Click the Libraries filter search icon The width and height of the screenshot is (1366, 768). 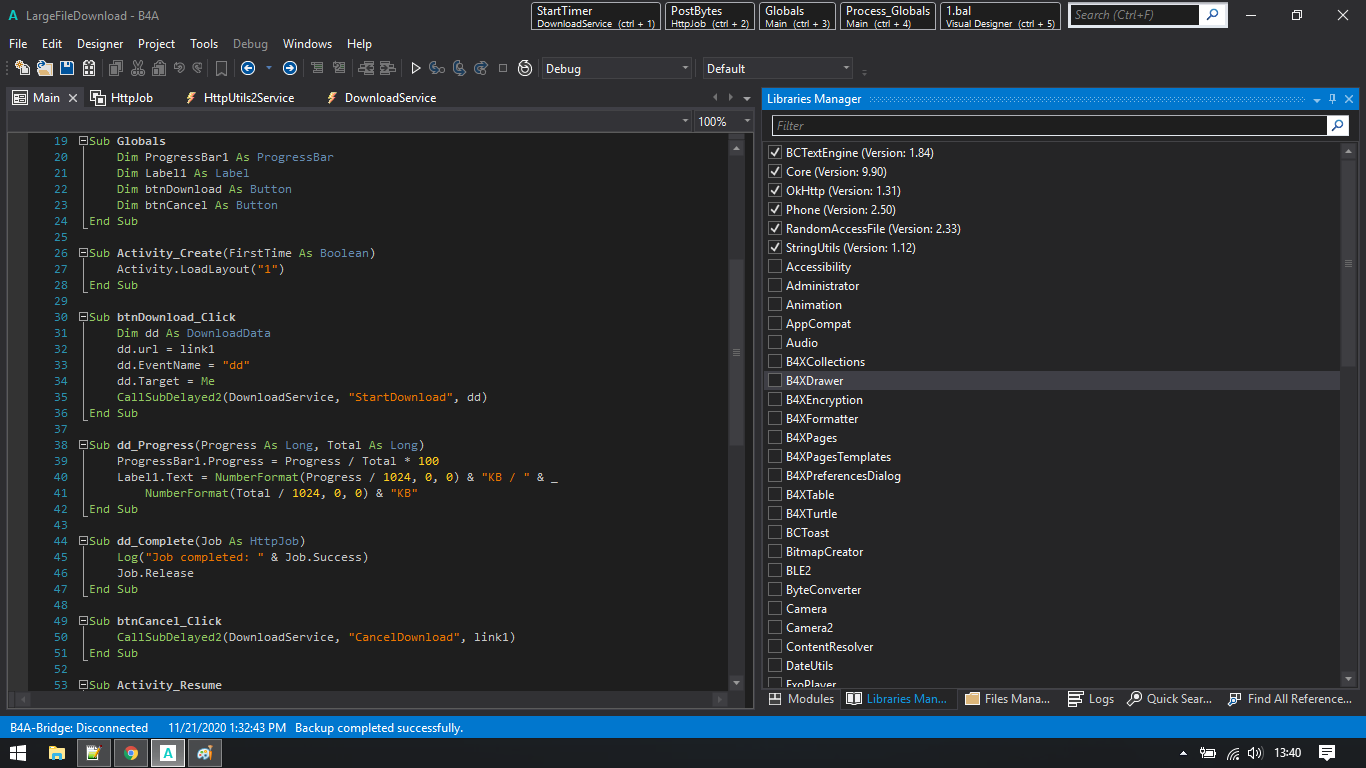(1338, 125)
